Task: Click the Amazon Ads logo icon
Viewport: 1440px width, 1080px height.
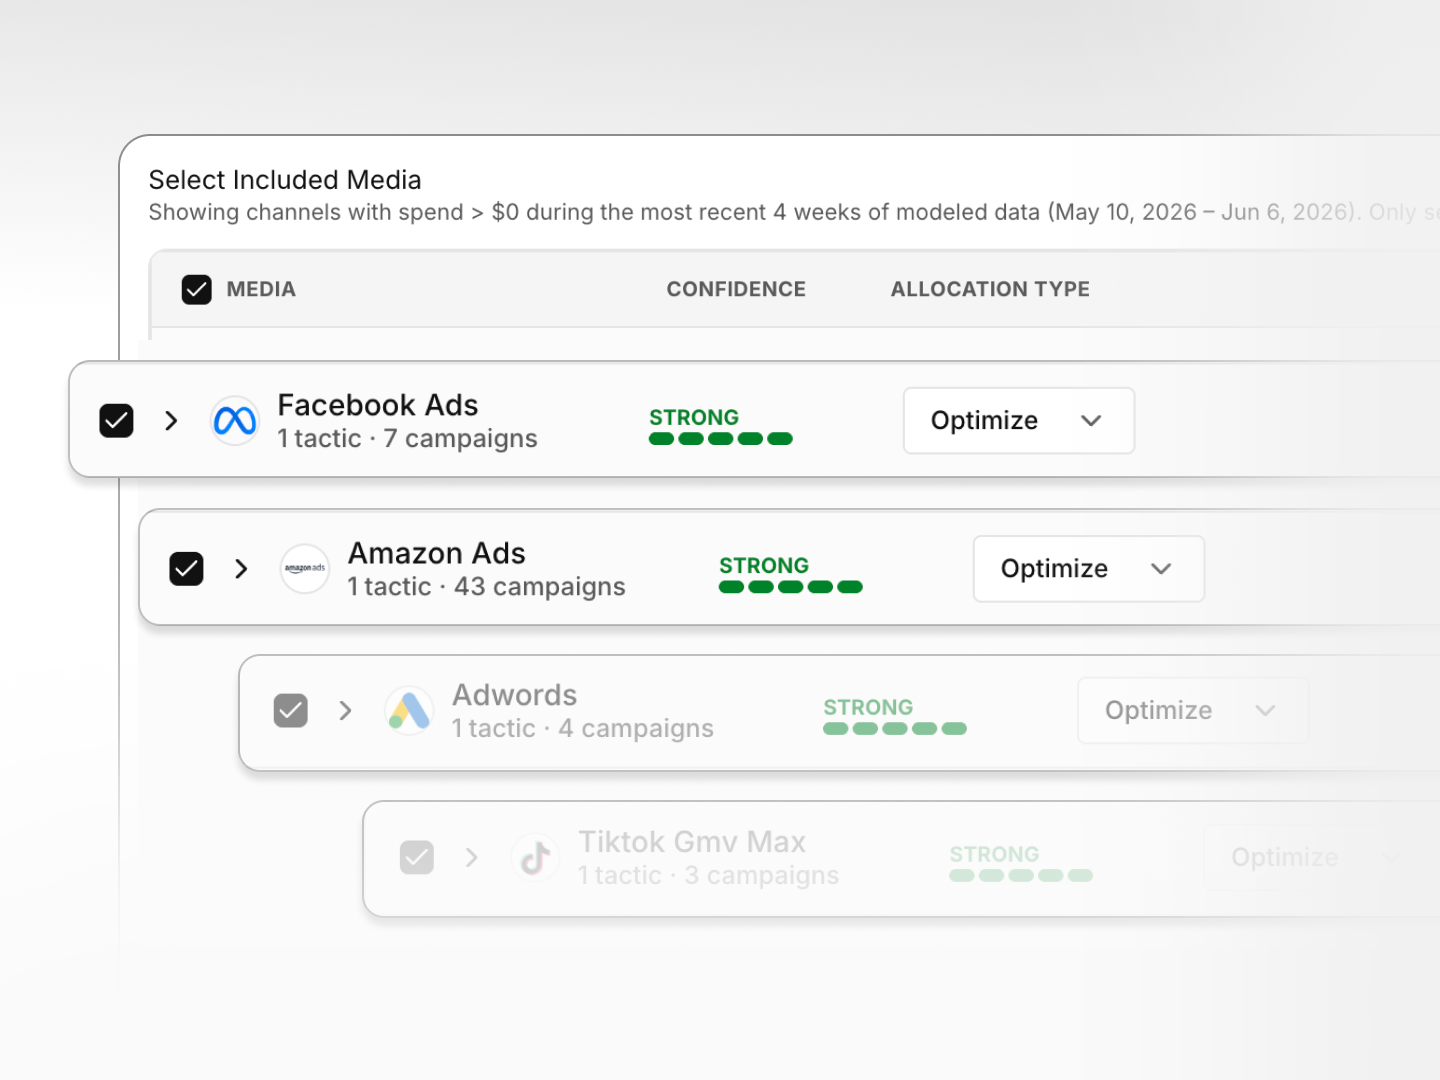Action: click(x=305, y=569)
